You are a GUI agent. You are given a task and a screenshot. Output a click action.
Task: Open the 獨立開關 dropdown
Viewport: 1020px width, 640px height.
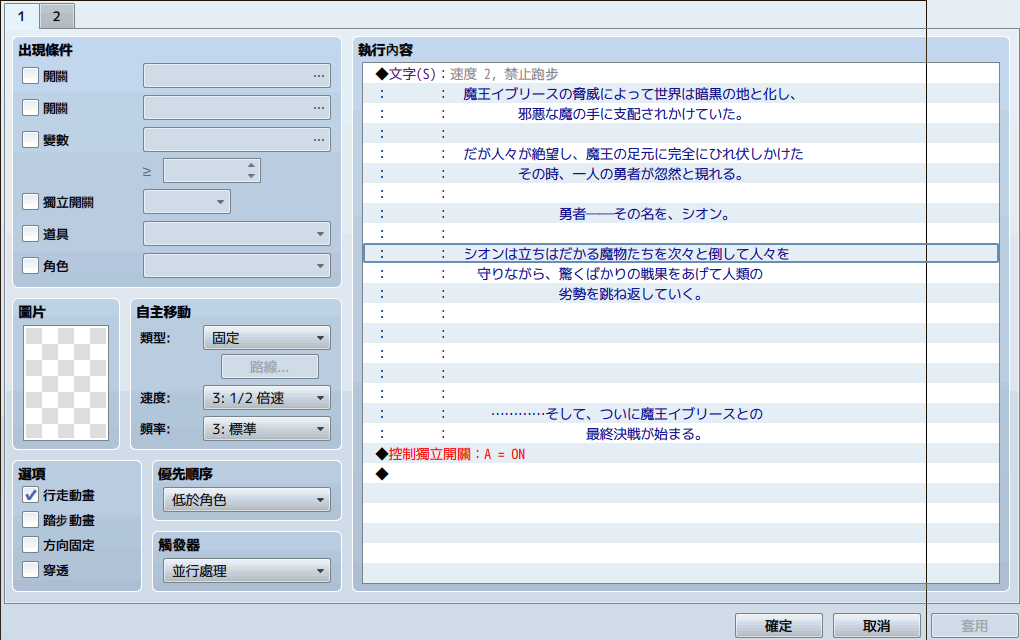(x=187, y=202)
